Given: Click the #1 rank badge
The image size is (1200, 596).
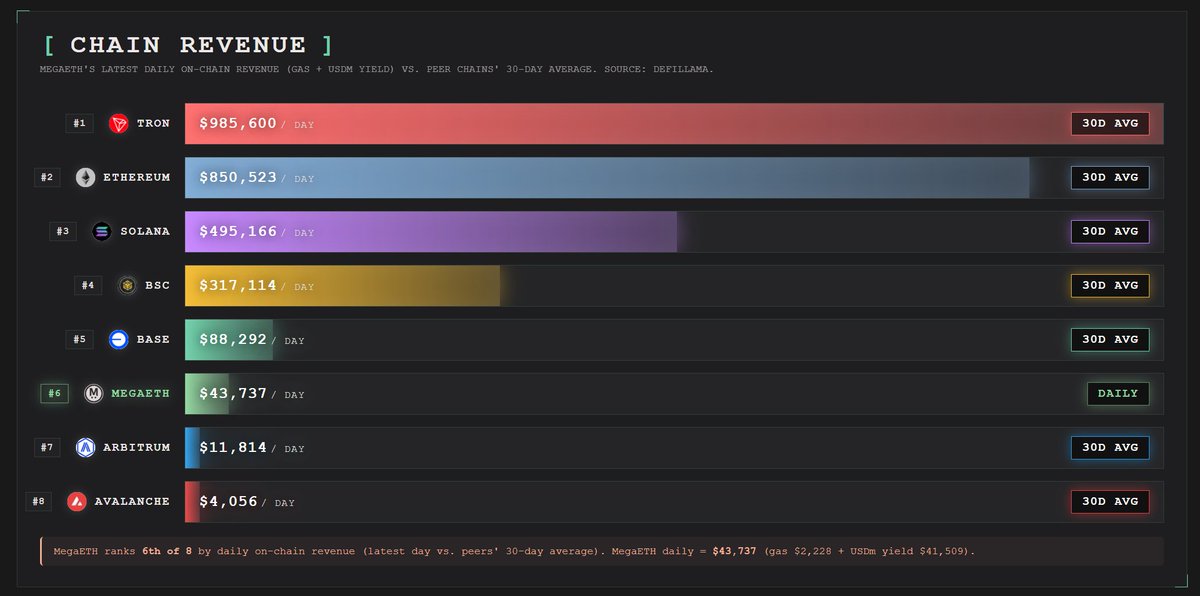Looking at the screenshot, I should pyautogui.click(x=80, y=124).
